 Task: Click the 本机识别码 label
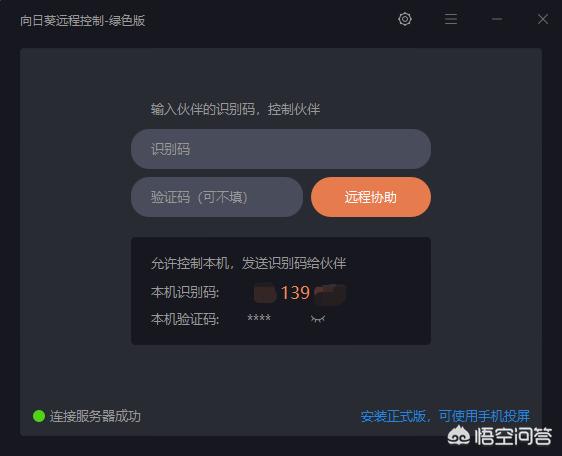(185, 292)
